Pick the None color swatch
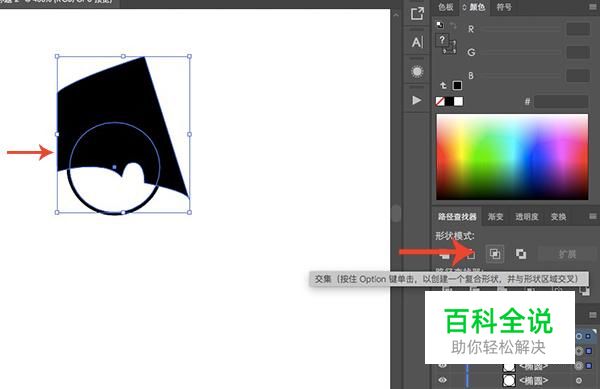The height and width of the screenshot is (389, 600). (x=440, y=101)
